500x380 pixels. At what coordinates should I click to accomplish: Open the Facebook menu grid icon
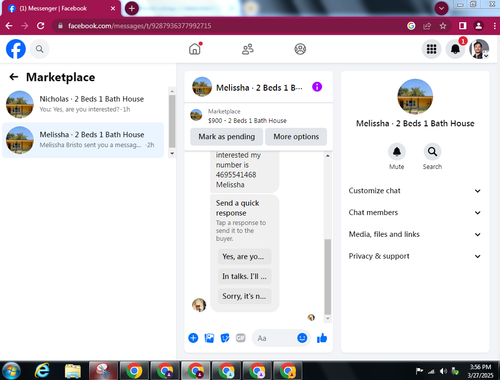(431, 49)
